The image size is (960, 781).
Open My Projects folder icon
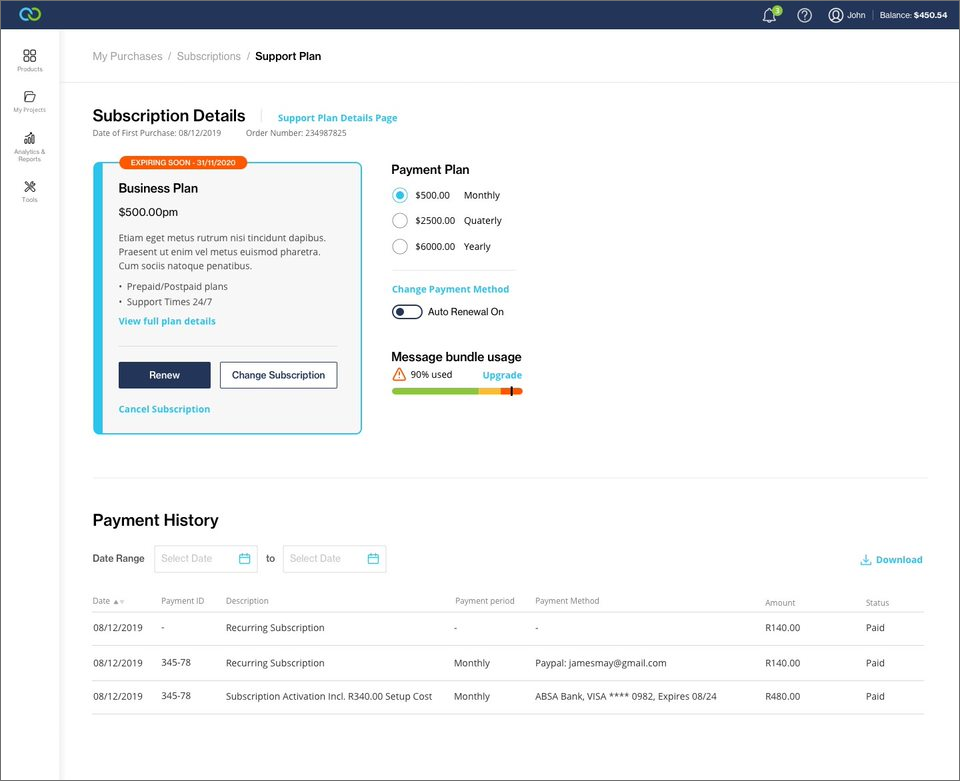point(30,98)
